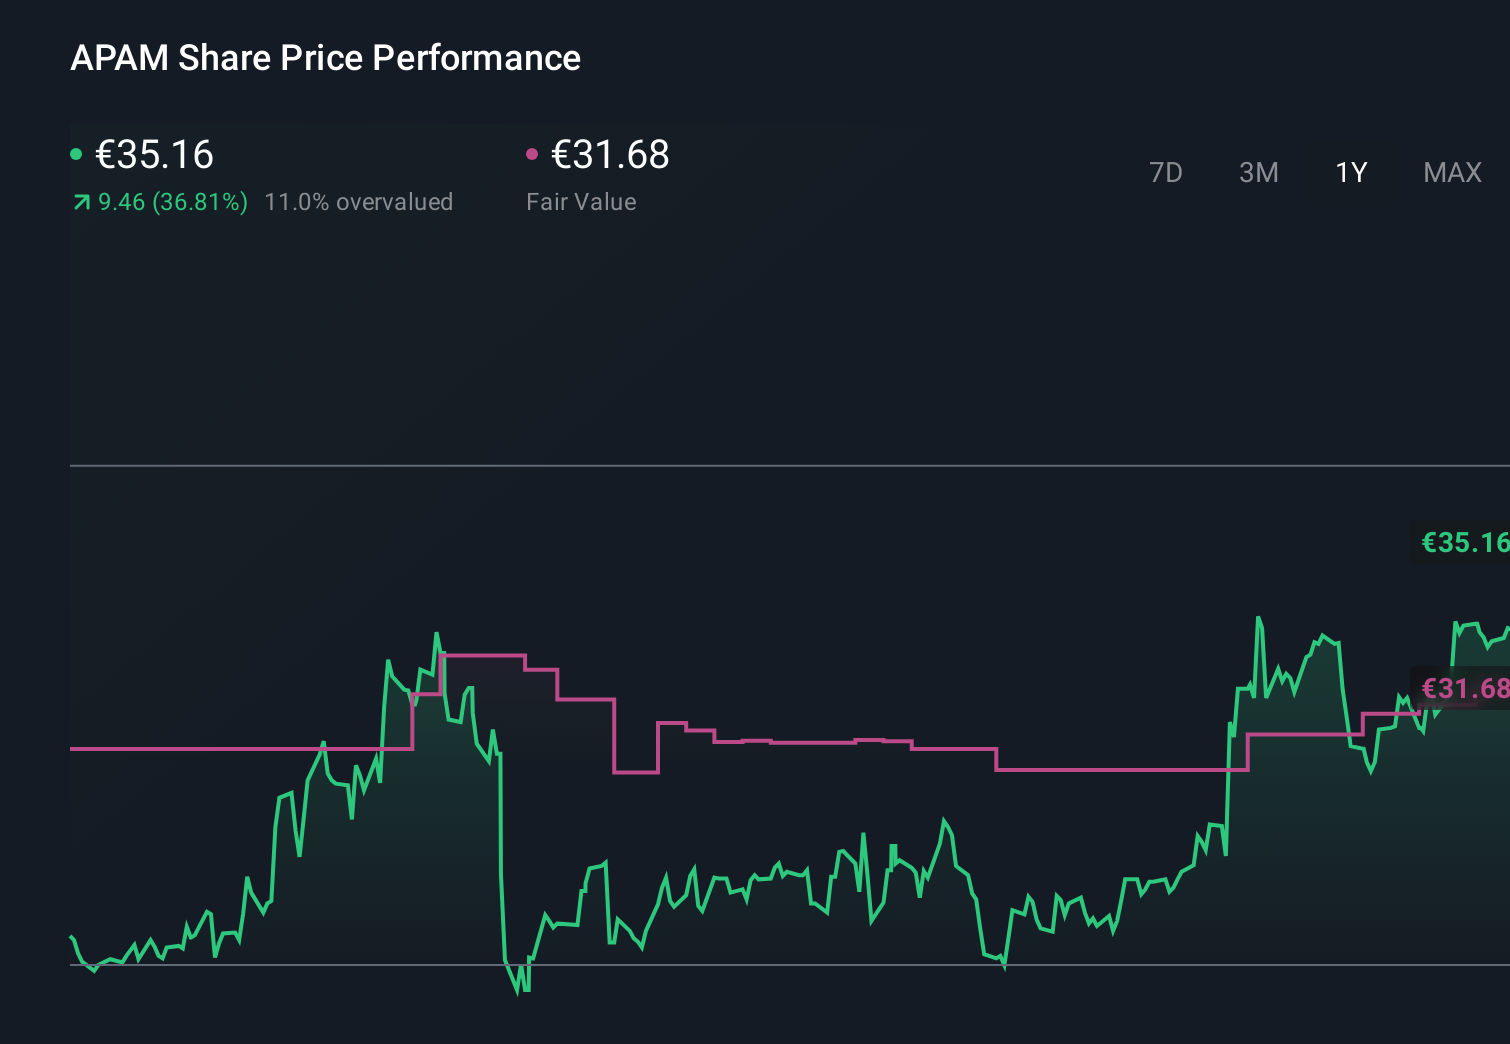This screenshot has width=1510, height=1044.
Task: Switch to the 7D time range
Action: pyautogui.click(x=1166, y=172)
